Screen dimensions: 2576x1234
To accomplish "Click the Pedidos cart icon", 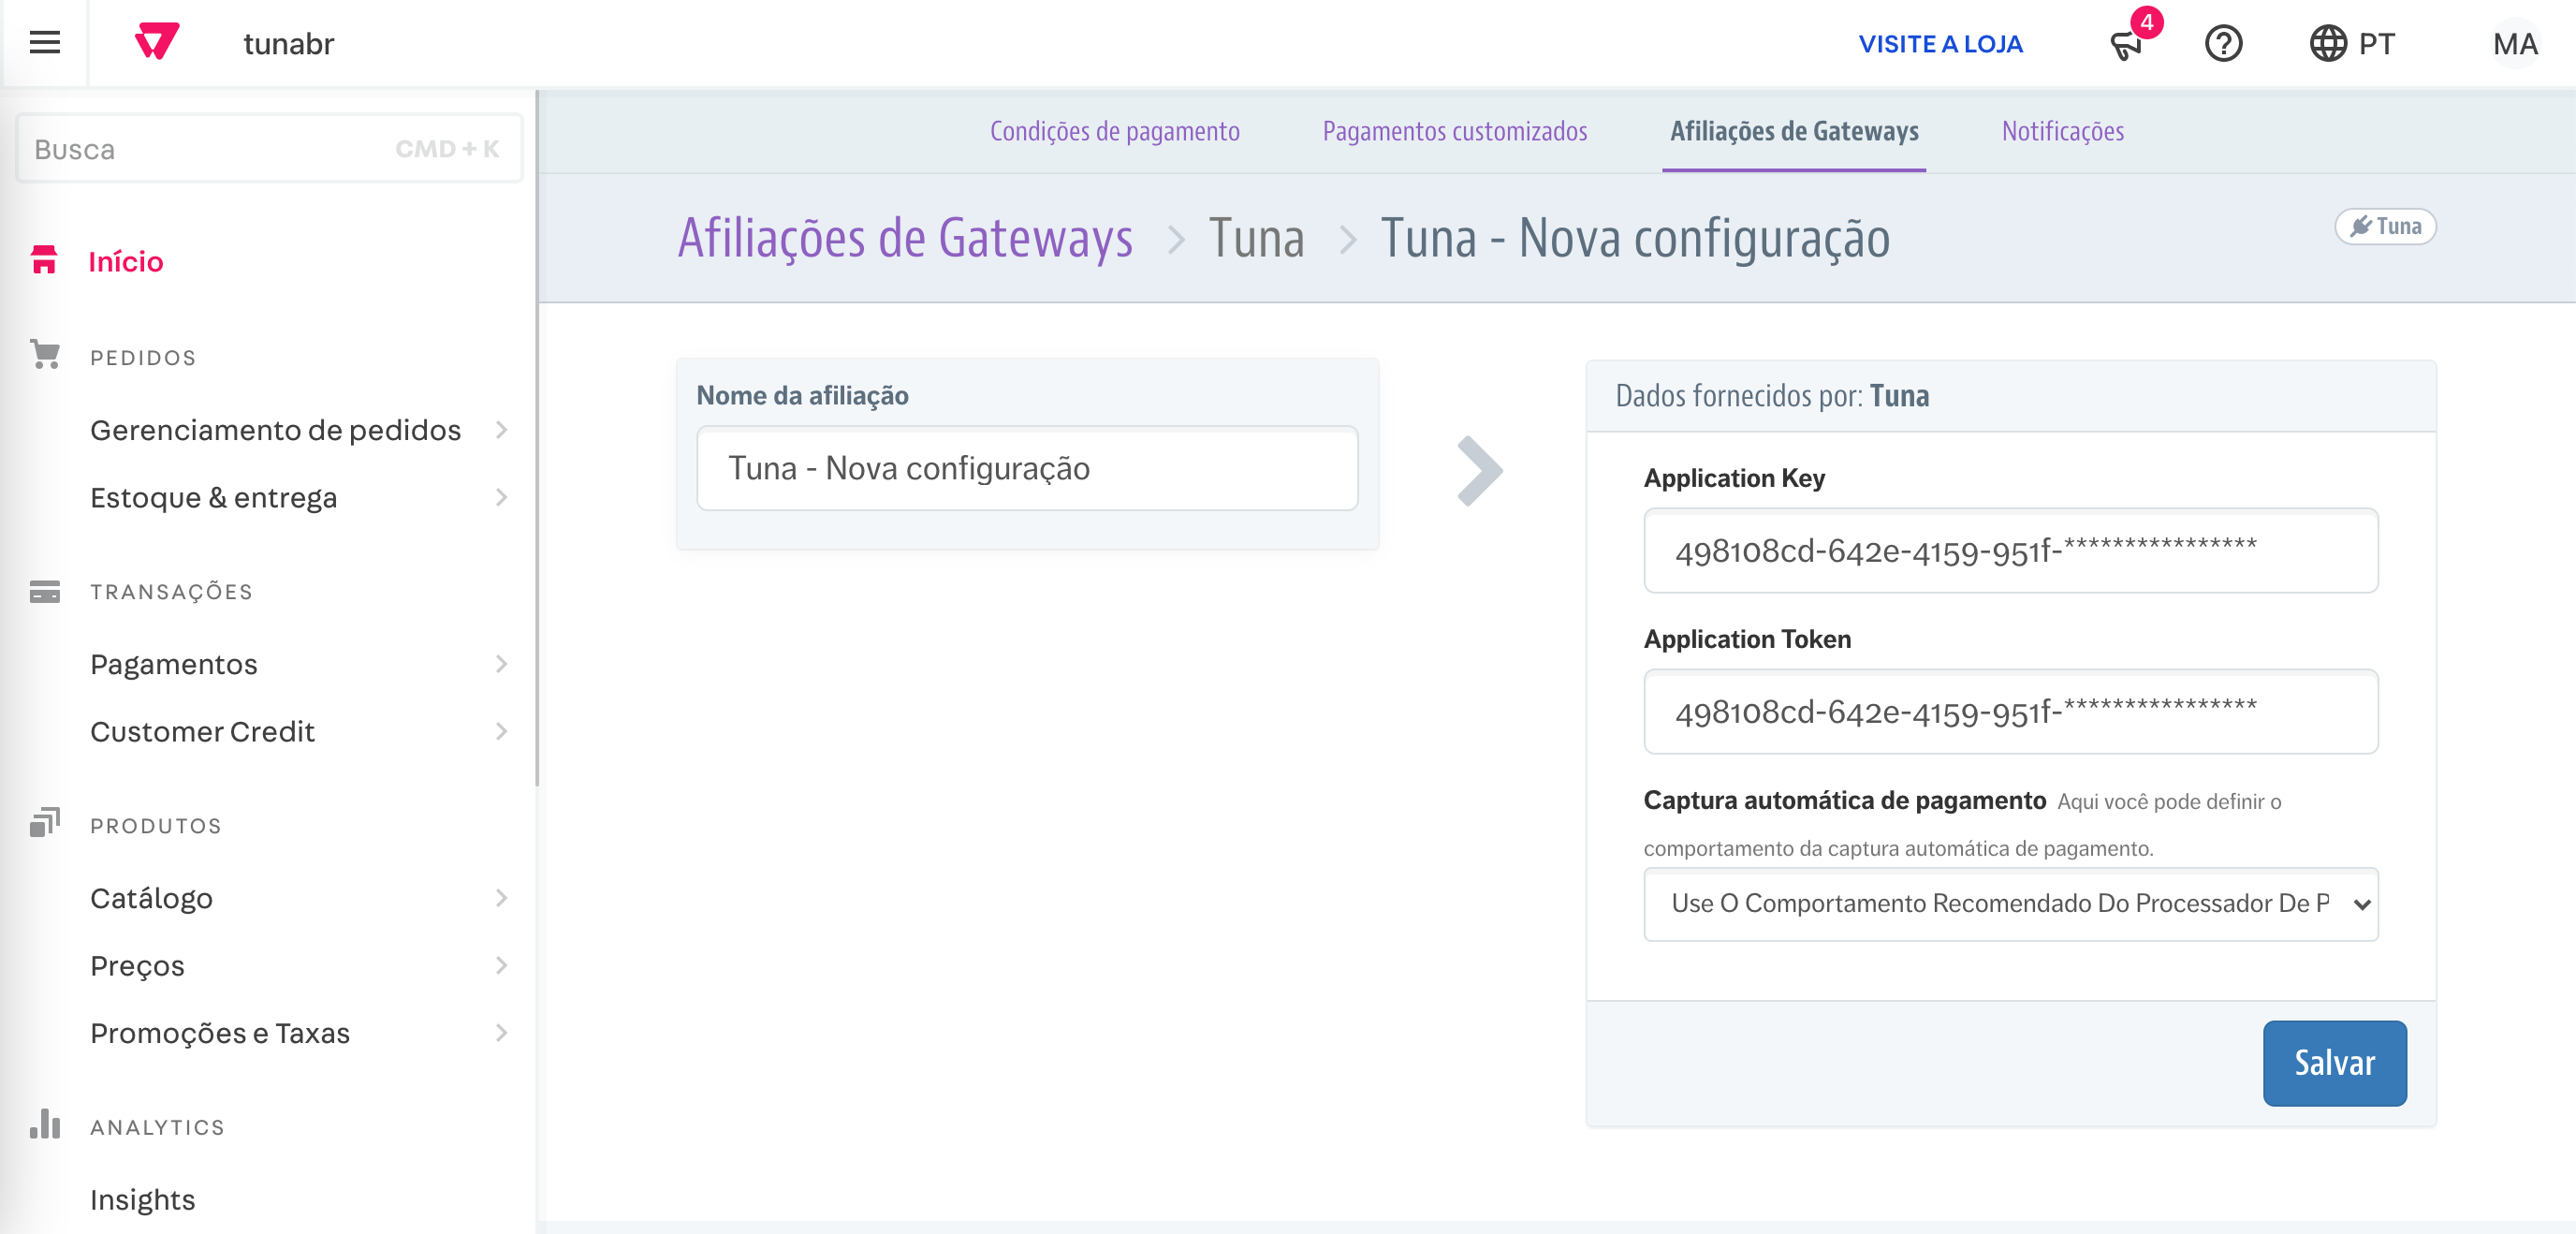I will click(x=44, y=355).
